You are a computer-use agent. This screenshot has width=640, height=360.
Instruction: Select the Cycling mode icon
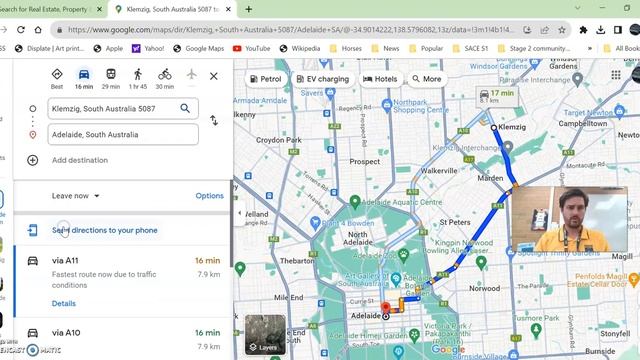click(164, 79)
